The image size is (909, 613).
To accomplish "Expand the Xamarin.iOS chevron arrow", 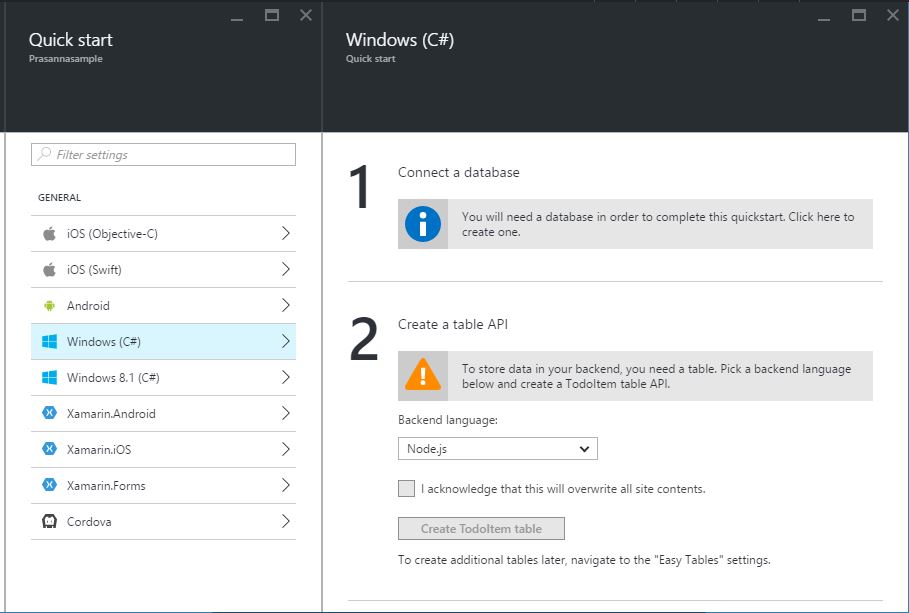I will click(285, 450).
